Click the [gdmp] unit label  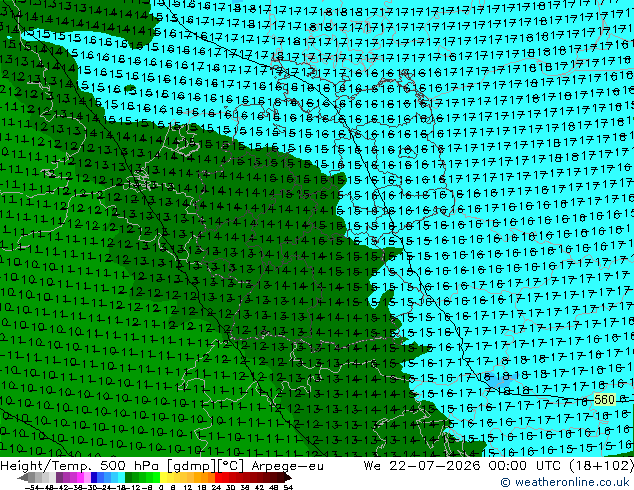point(192,466)
